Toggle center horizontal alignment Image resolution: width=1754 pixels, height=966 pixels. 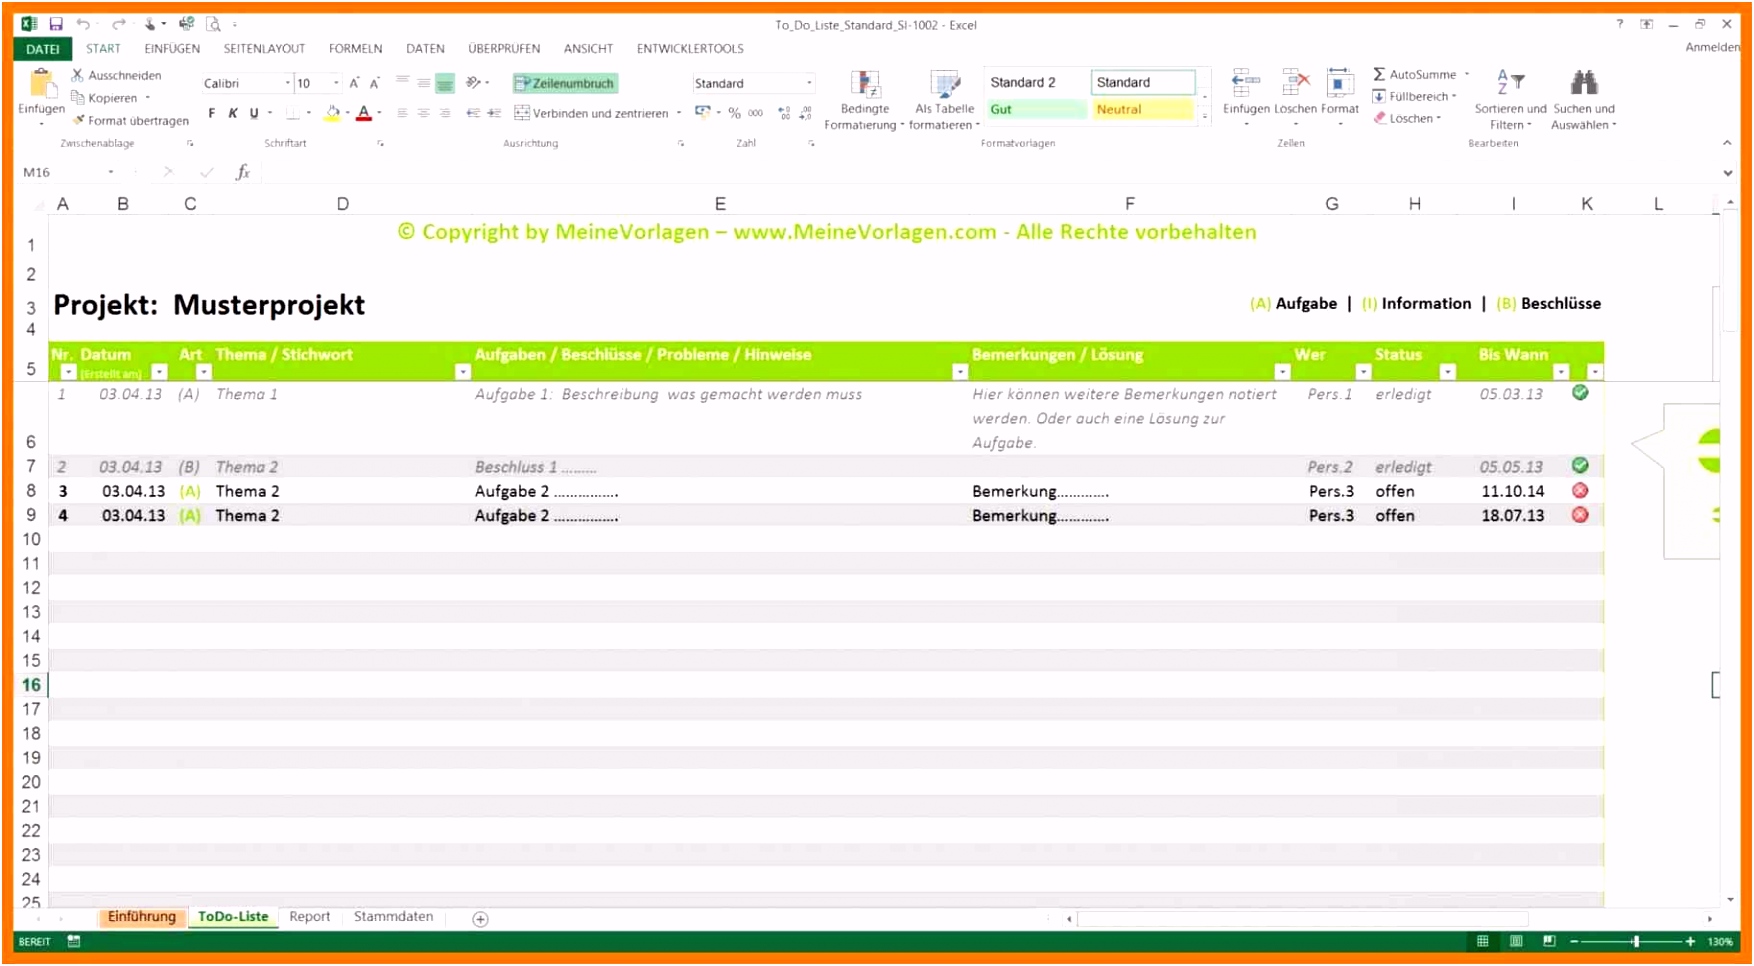(x=423, y=113)
